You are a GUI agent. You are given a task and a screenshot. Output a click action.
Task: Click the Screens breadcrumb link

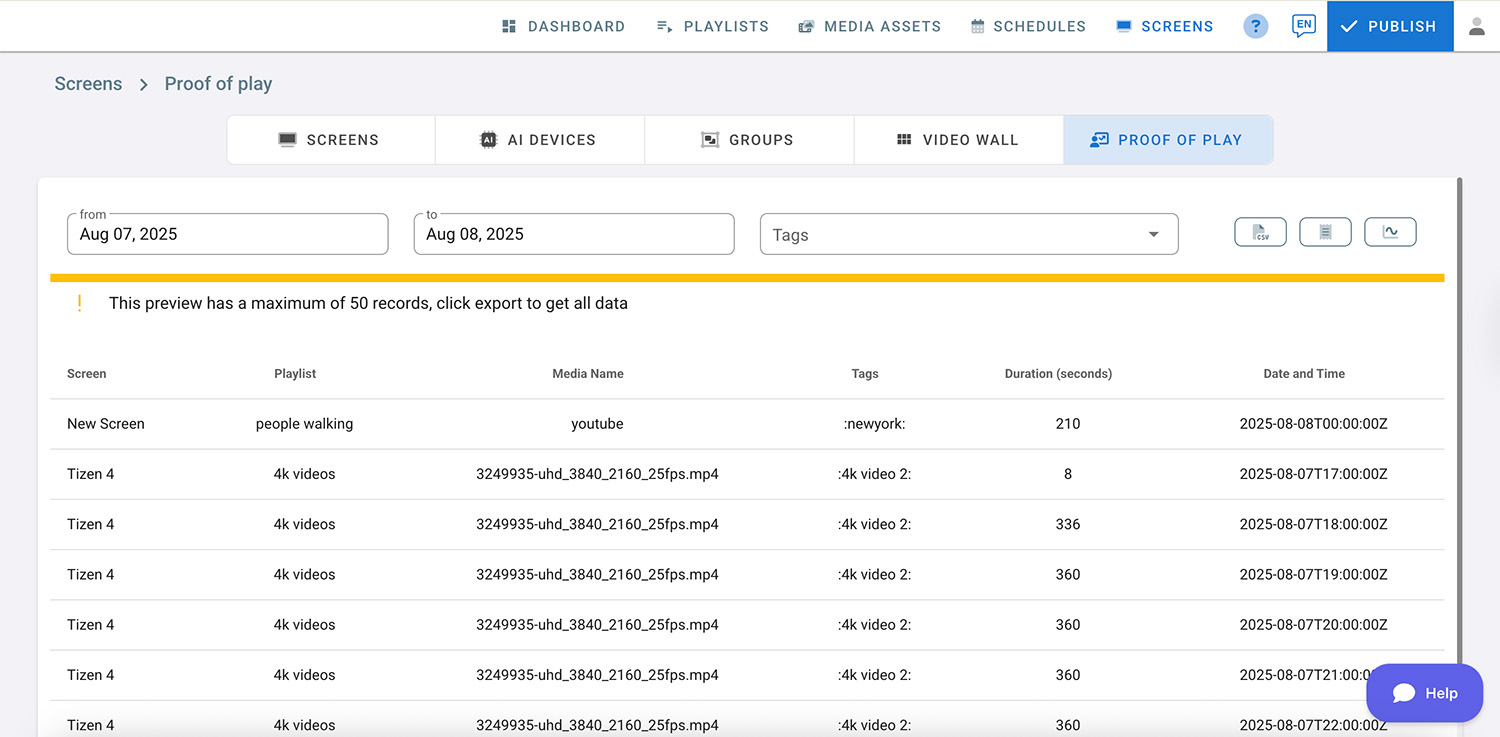point(88,84)
